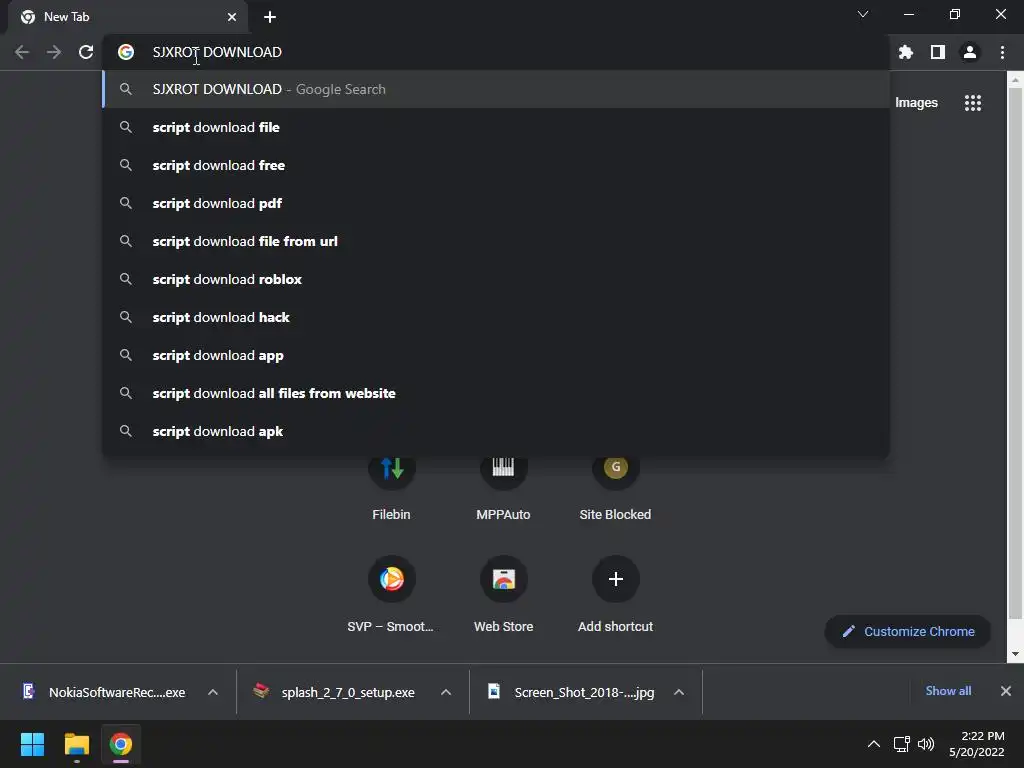This screenshot has width=1024, height=768.
Task: Click Show all downloads link
Action: tap(948, 691)
